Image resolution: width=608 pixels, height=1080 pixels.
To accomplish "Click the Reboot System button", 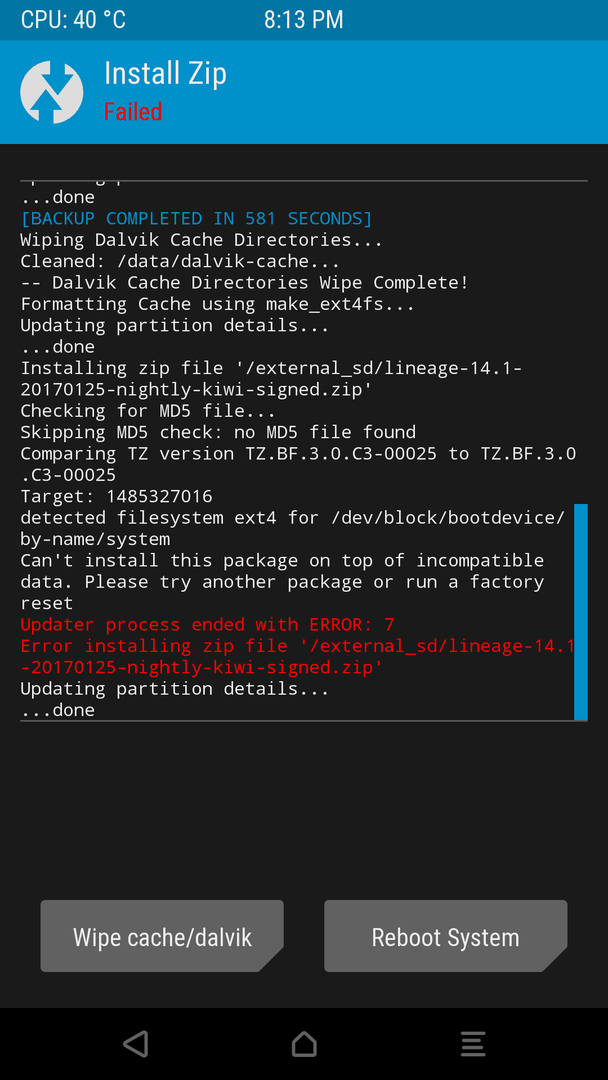I will pos(445,936).
